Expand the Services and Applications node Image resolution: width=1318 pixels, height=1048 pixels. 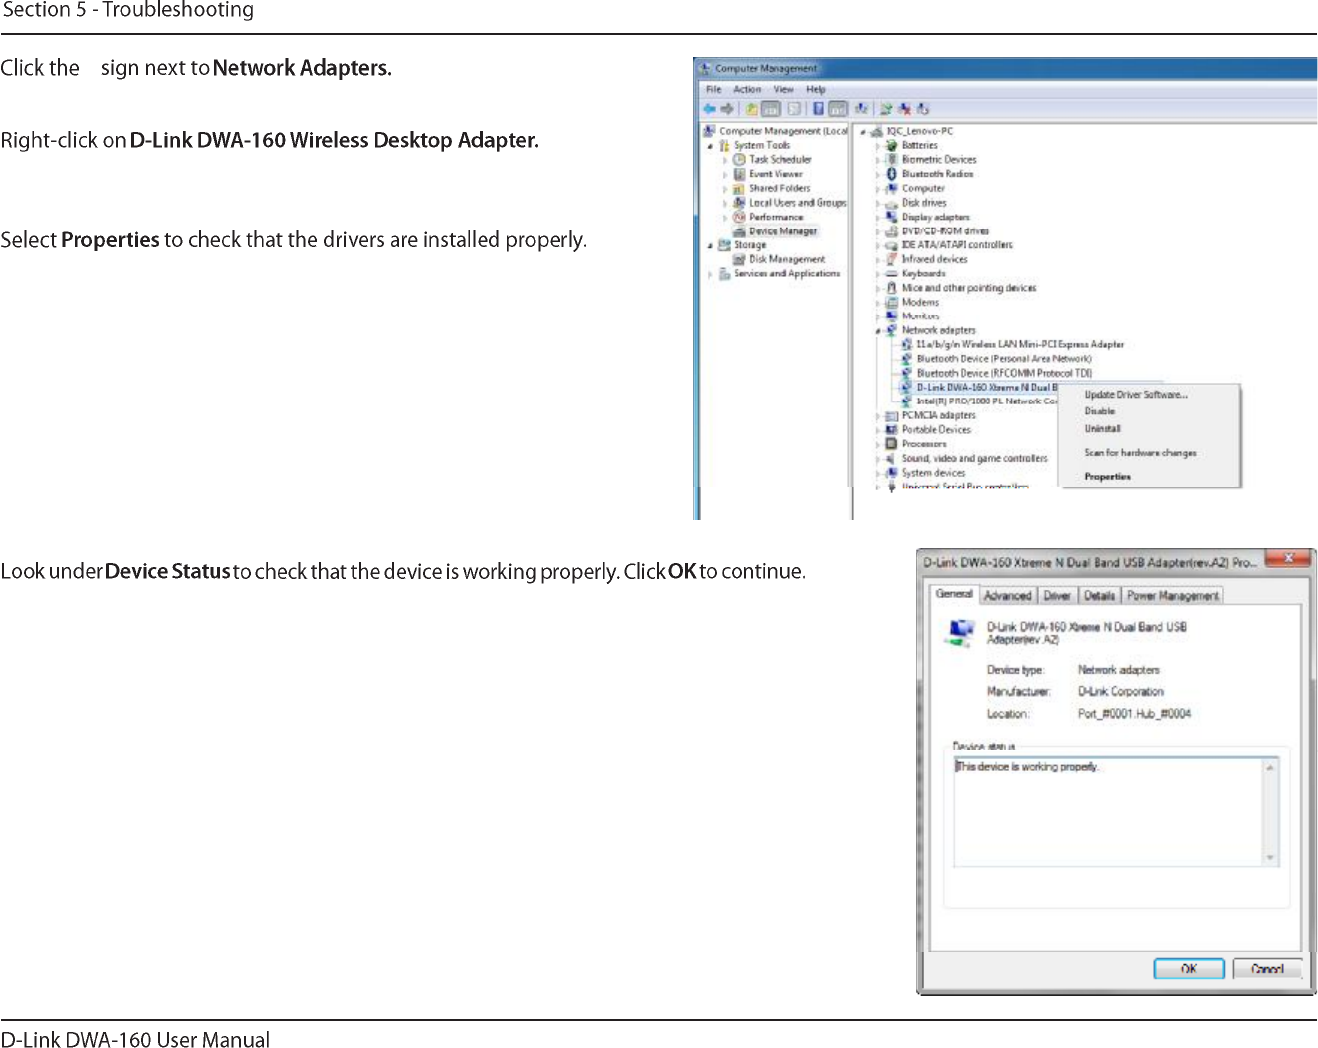point(710,273)
